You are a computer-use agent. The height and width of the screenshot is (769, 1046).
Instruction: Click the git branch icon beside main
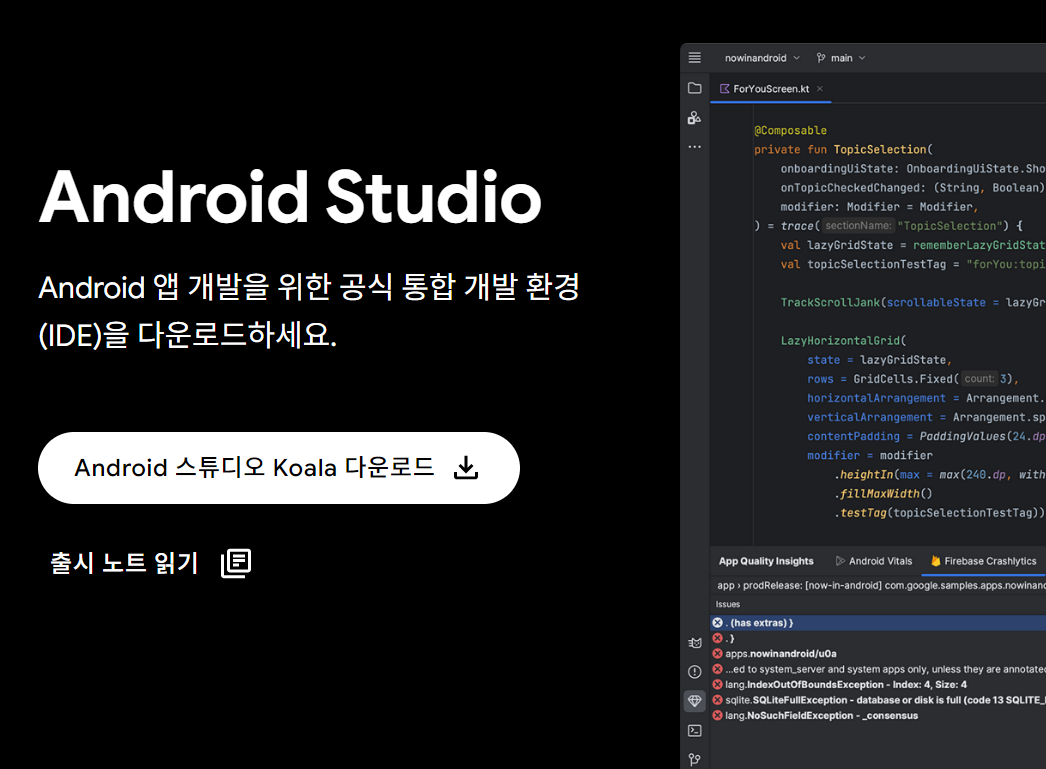point(821,58)
